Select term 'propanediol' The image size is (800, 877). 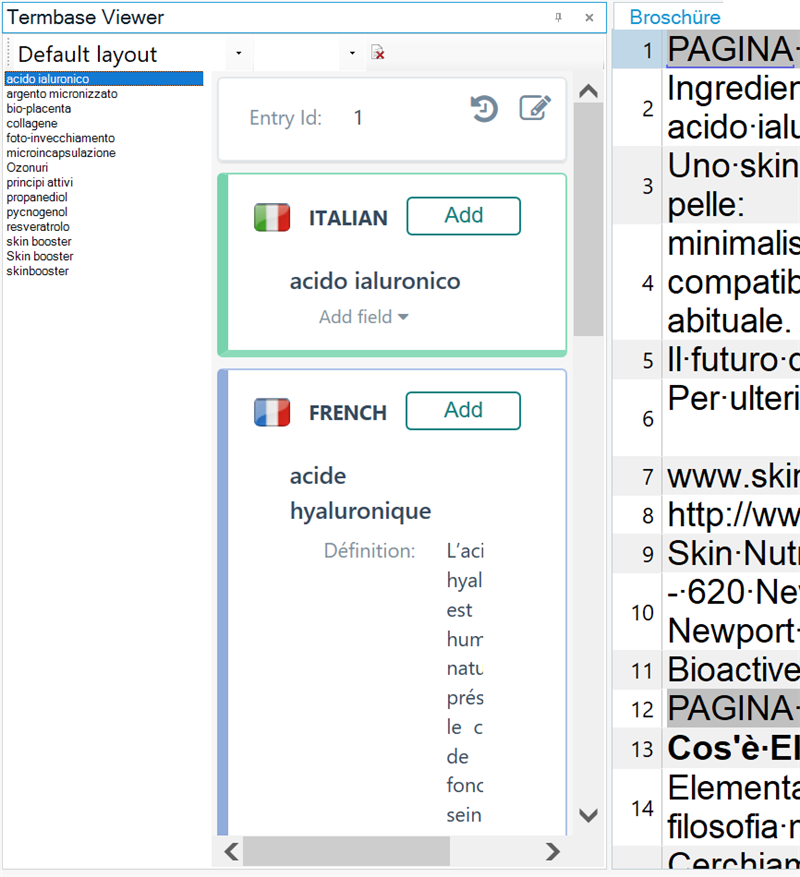37,197
